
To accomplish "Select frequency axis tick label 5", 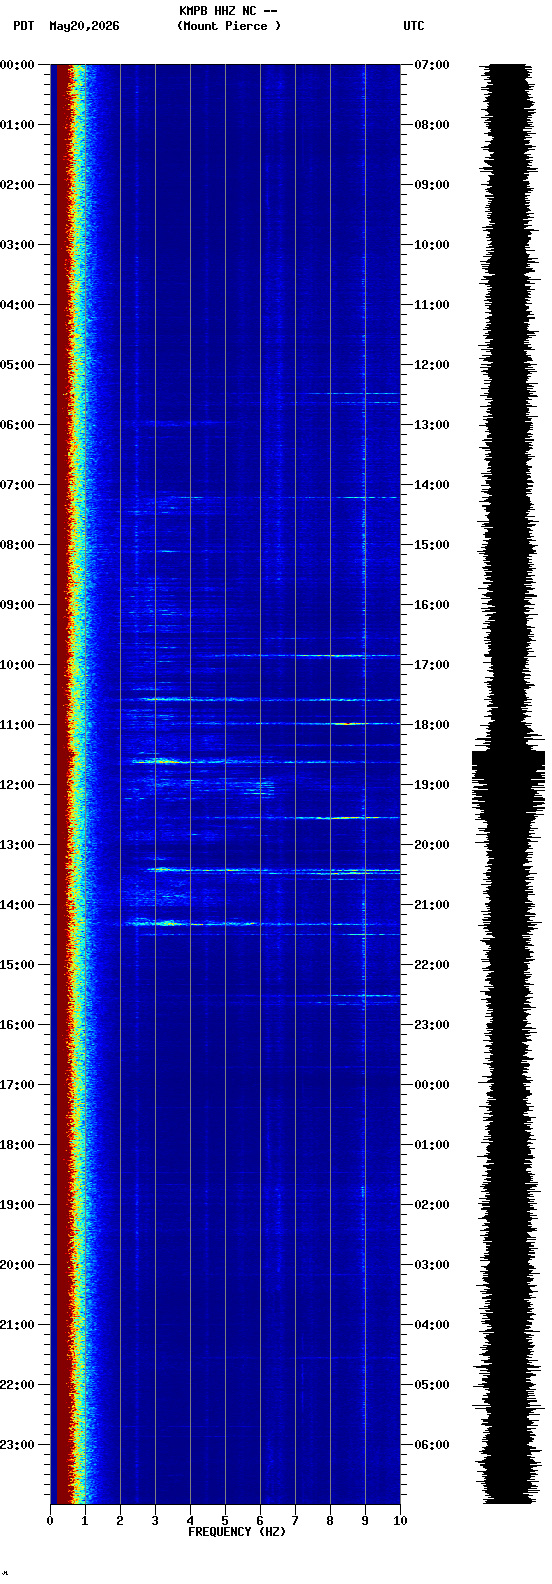I will tap(225, 1521).
